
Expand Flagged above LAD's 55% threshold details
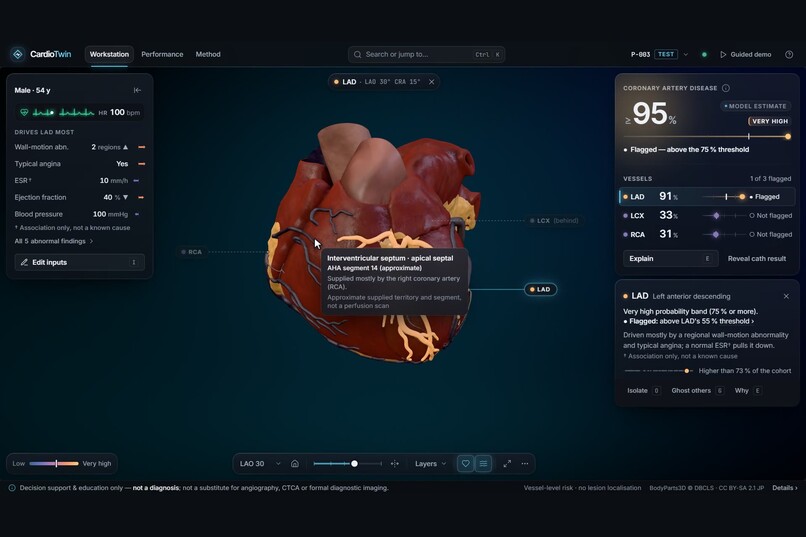click(689, 321)
